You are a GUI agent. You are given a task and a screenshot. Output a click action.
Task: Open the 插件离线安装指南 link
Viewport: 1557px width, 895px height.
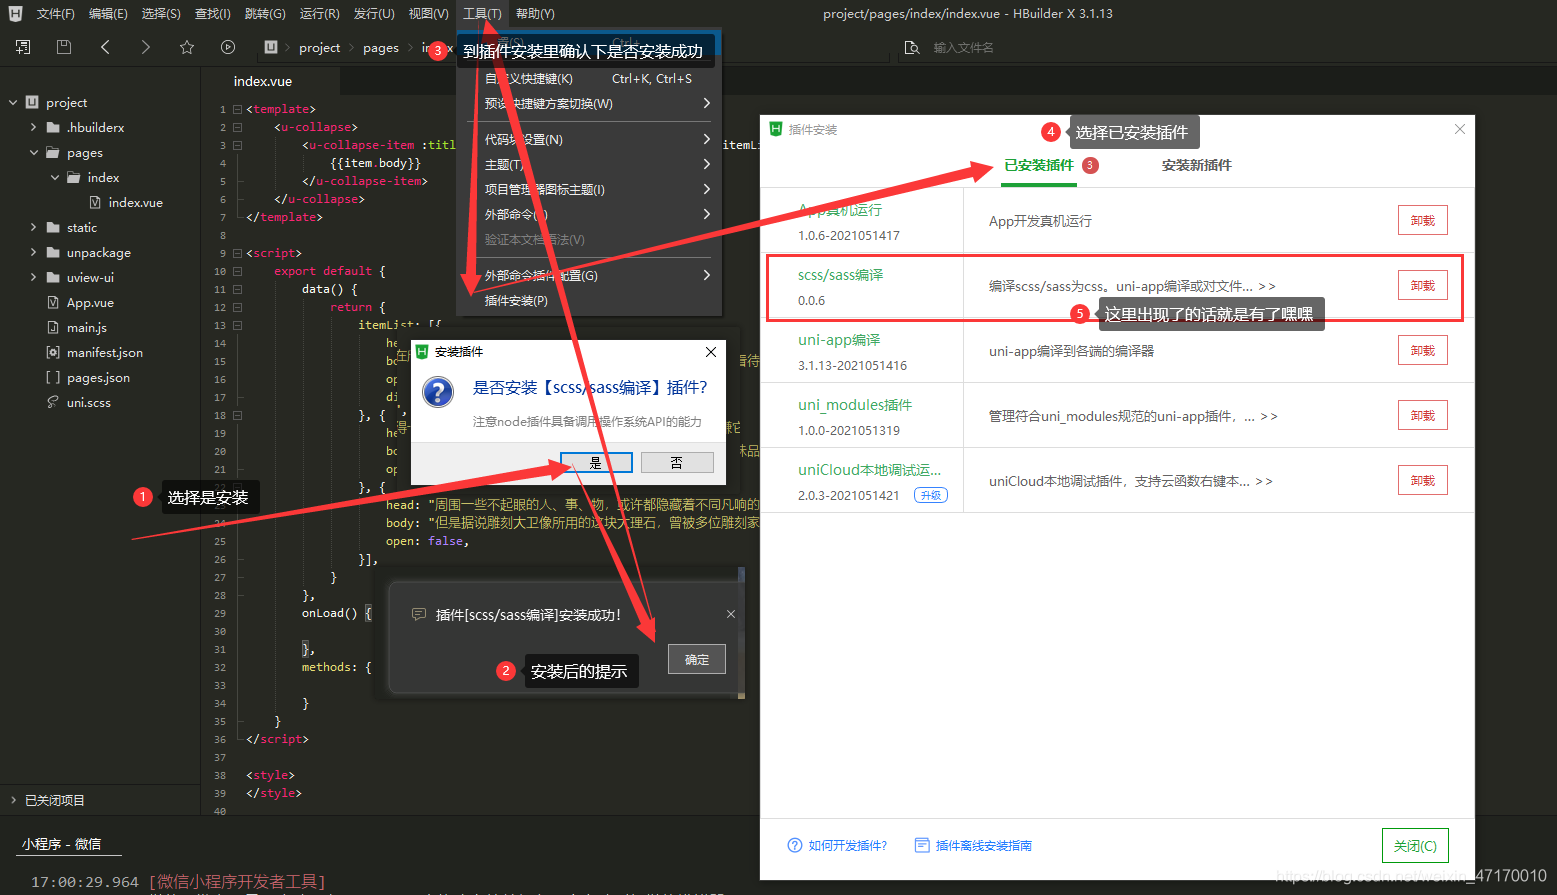point(973,845)
